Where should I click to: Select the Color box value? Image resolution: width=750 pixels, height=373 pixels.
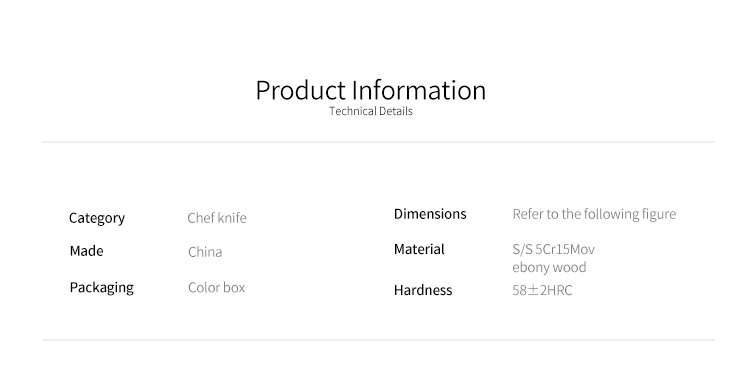point(216,287)
